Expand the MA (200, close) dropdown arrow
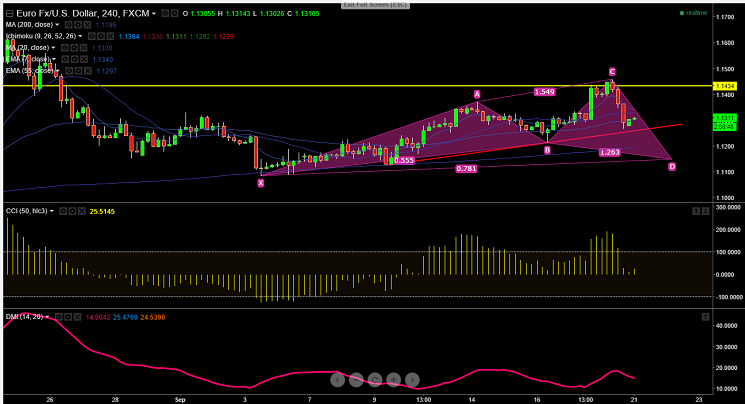Image resolution: width=745 pixels, height=404 pixels. point(57,25)
